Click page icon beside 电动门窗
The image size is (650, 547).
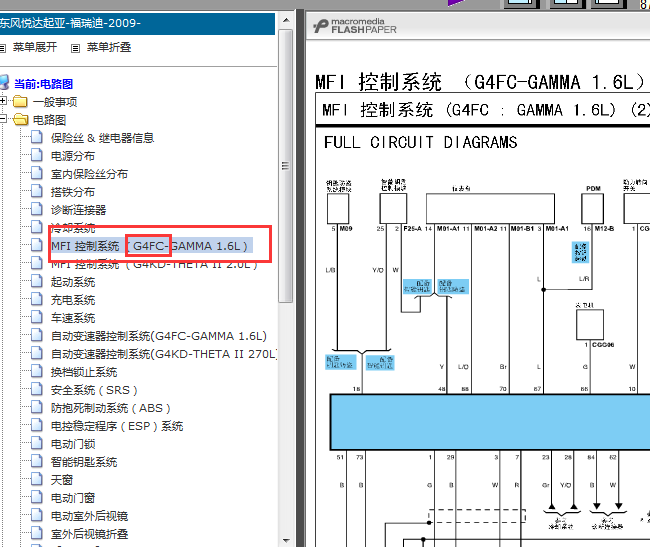point(37,497)
